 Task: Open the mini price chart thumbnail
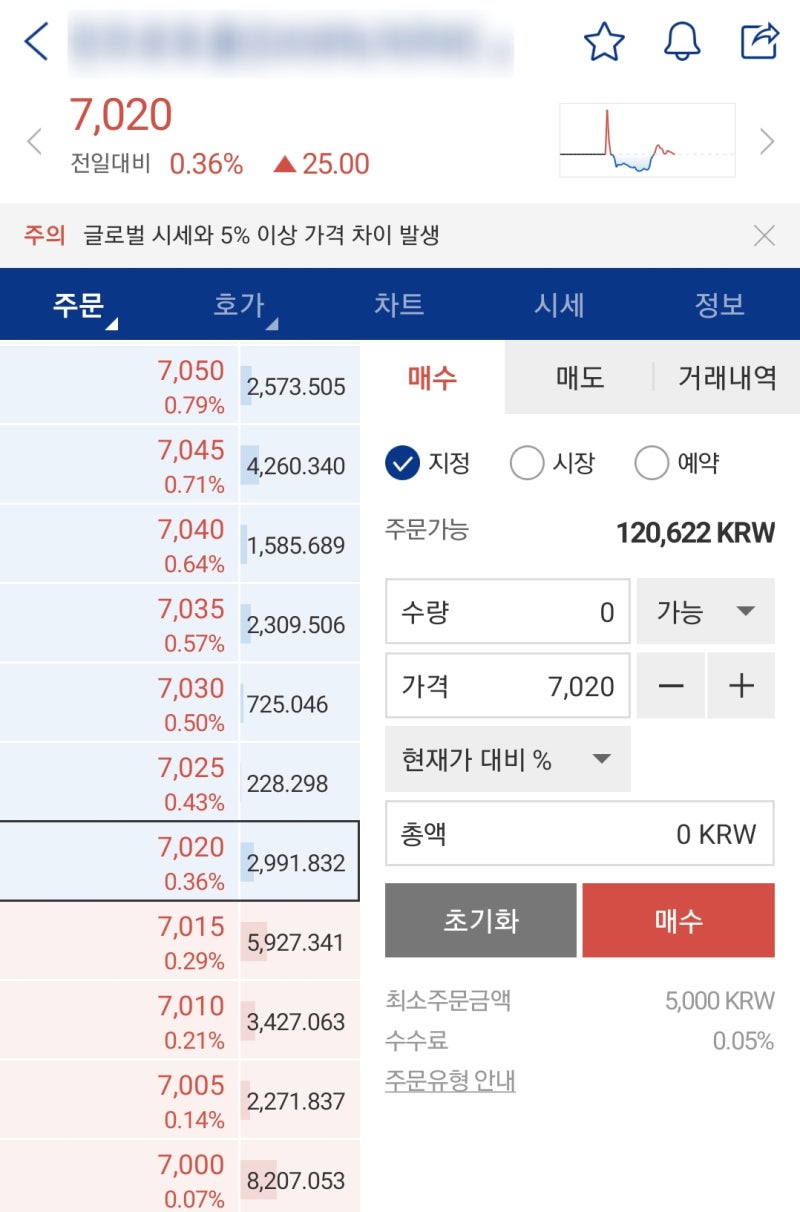pyautogui.click(x=645, y=138)
